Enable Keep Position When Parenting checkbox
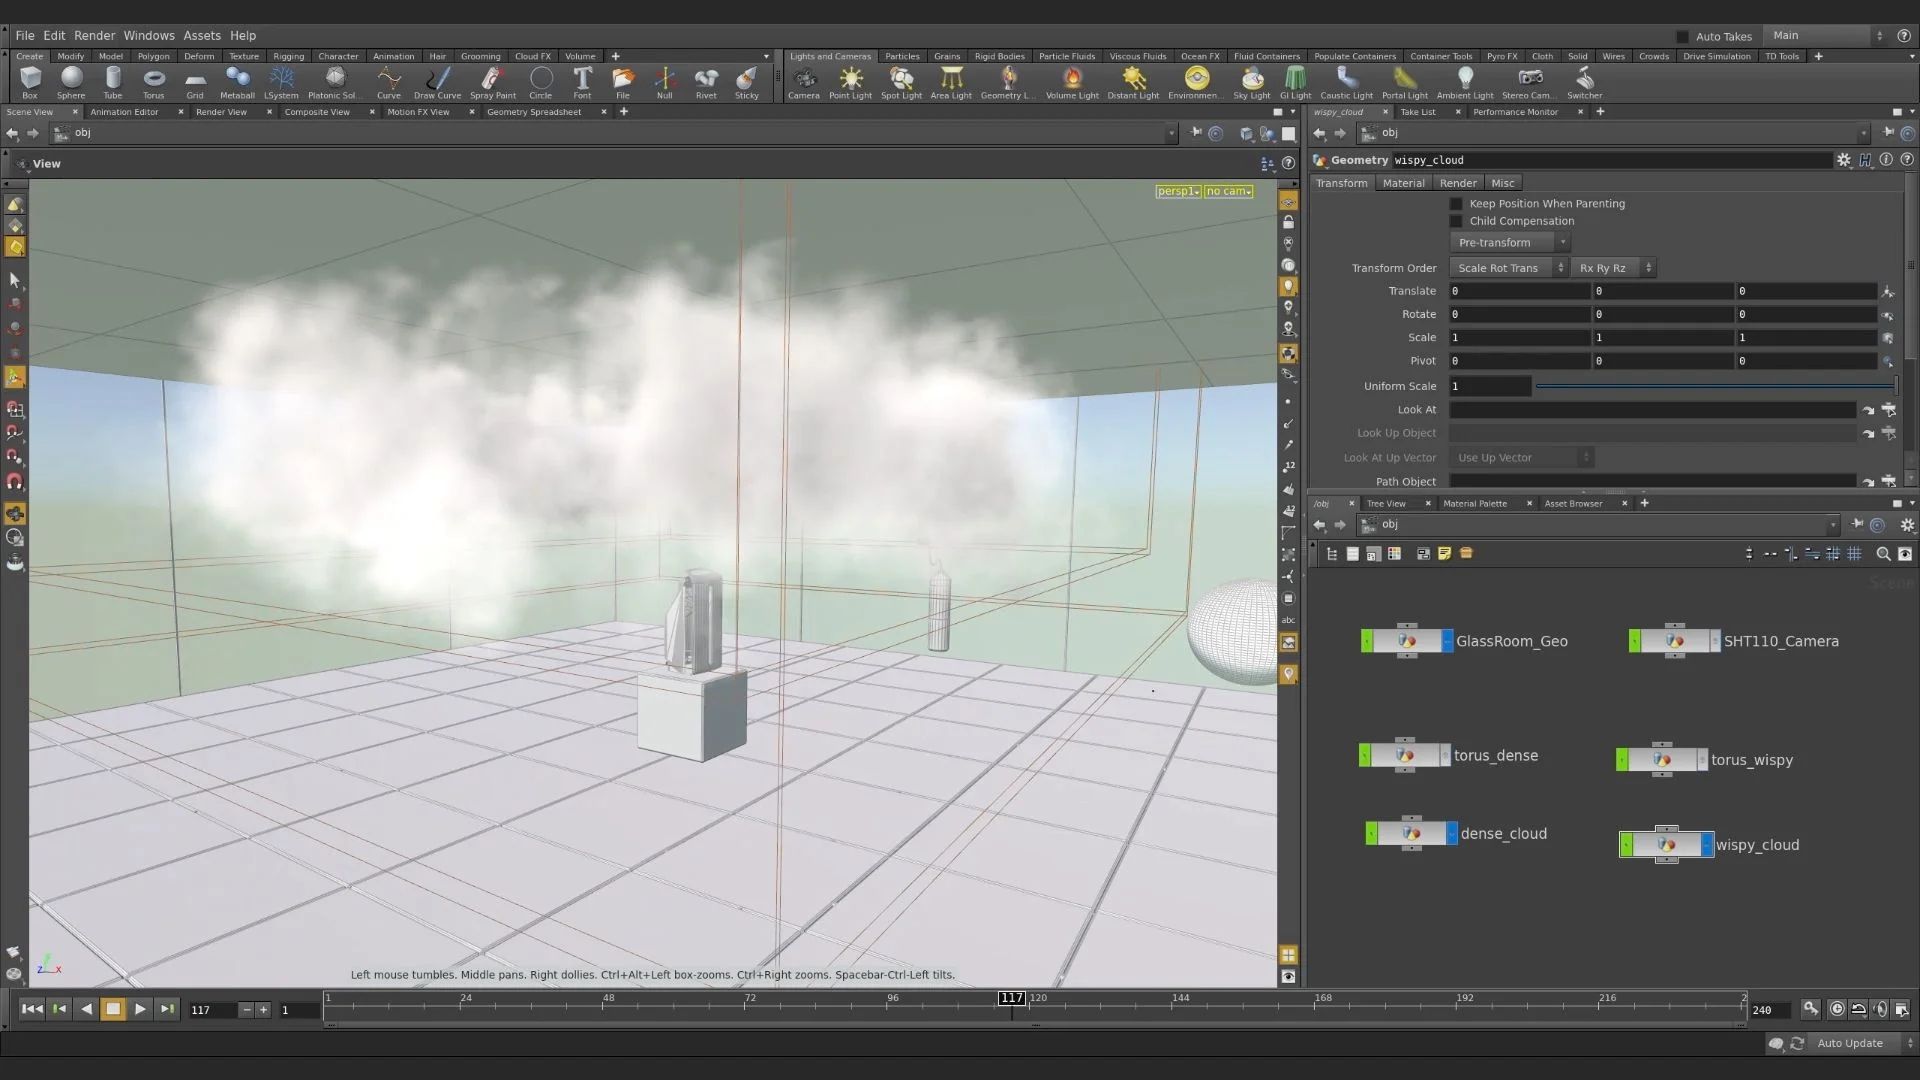 1456,204
